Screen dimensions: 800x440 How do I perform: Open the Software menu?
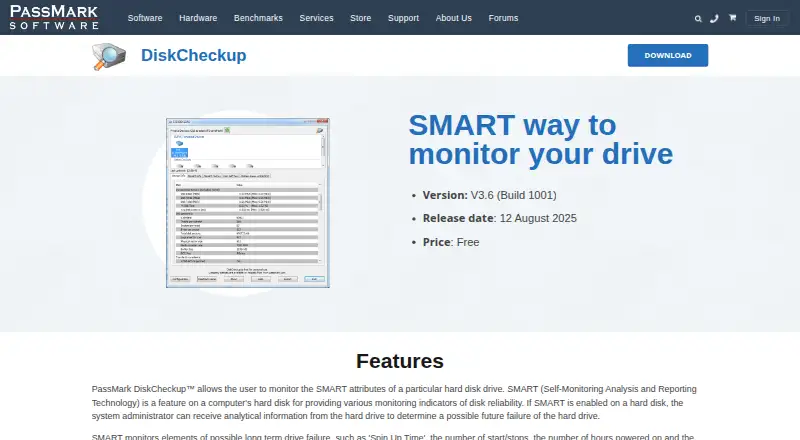point(145,18)
